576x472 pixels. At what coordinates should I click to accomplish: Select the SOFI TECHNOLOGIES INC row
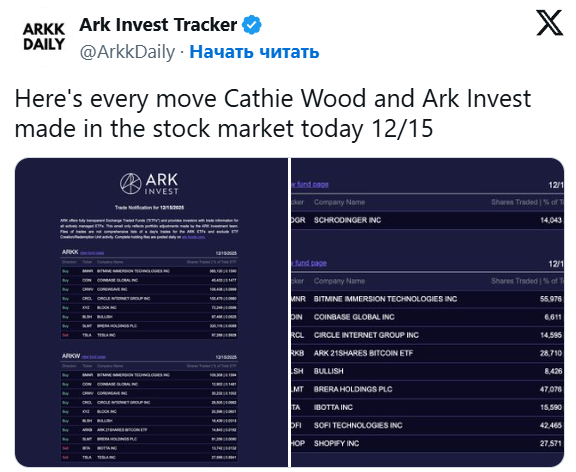tap(427, 425)
